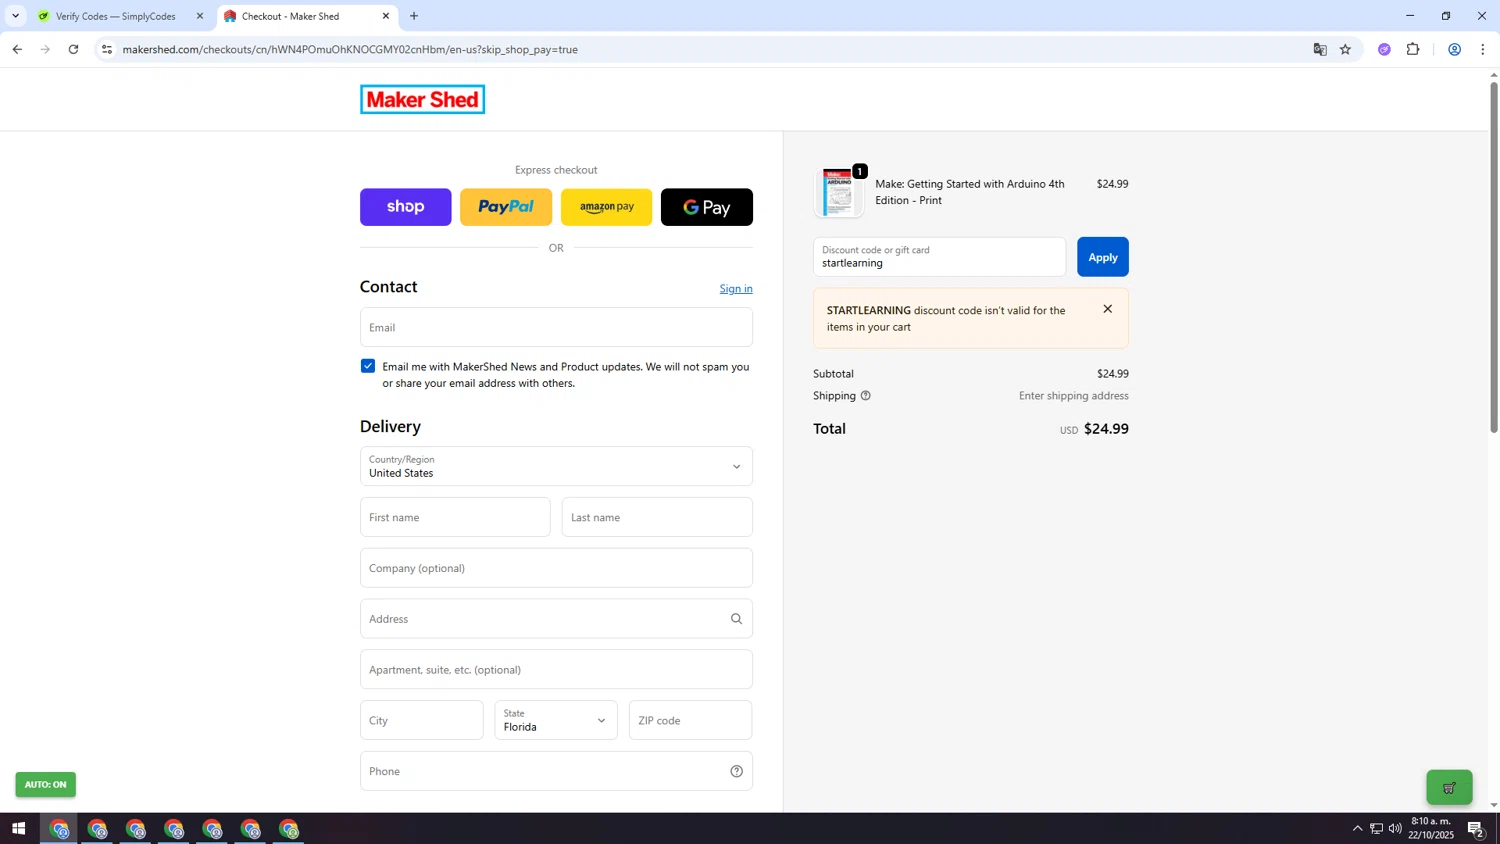Show hidden system tray icons

tap(1357, 829)
